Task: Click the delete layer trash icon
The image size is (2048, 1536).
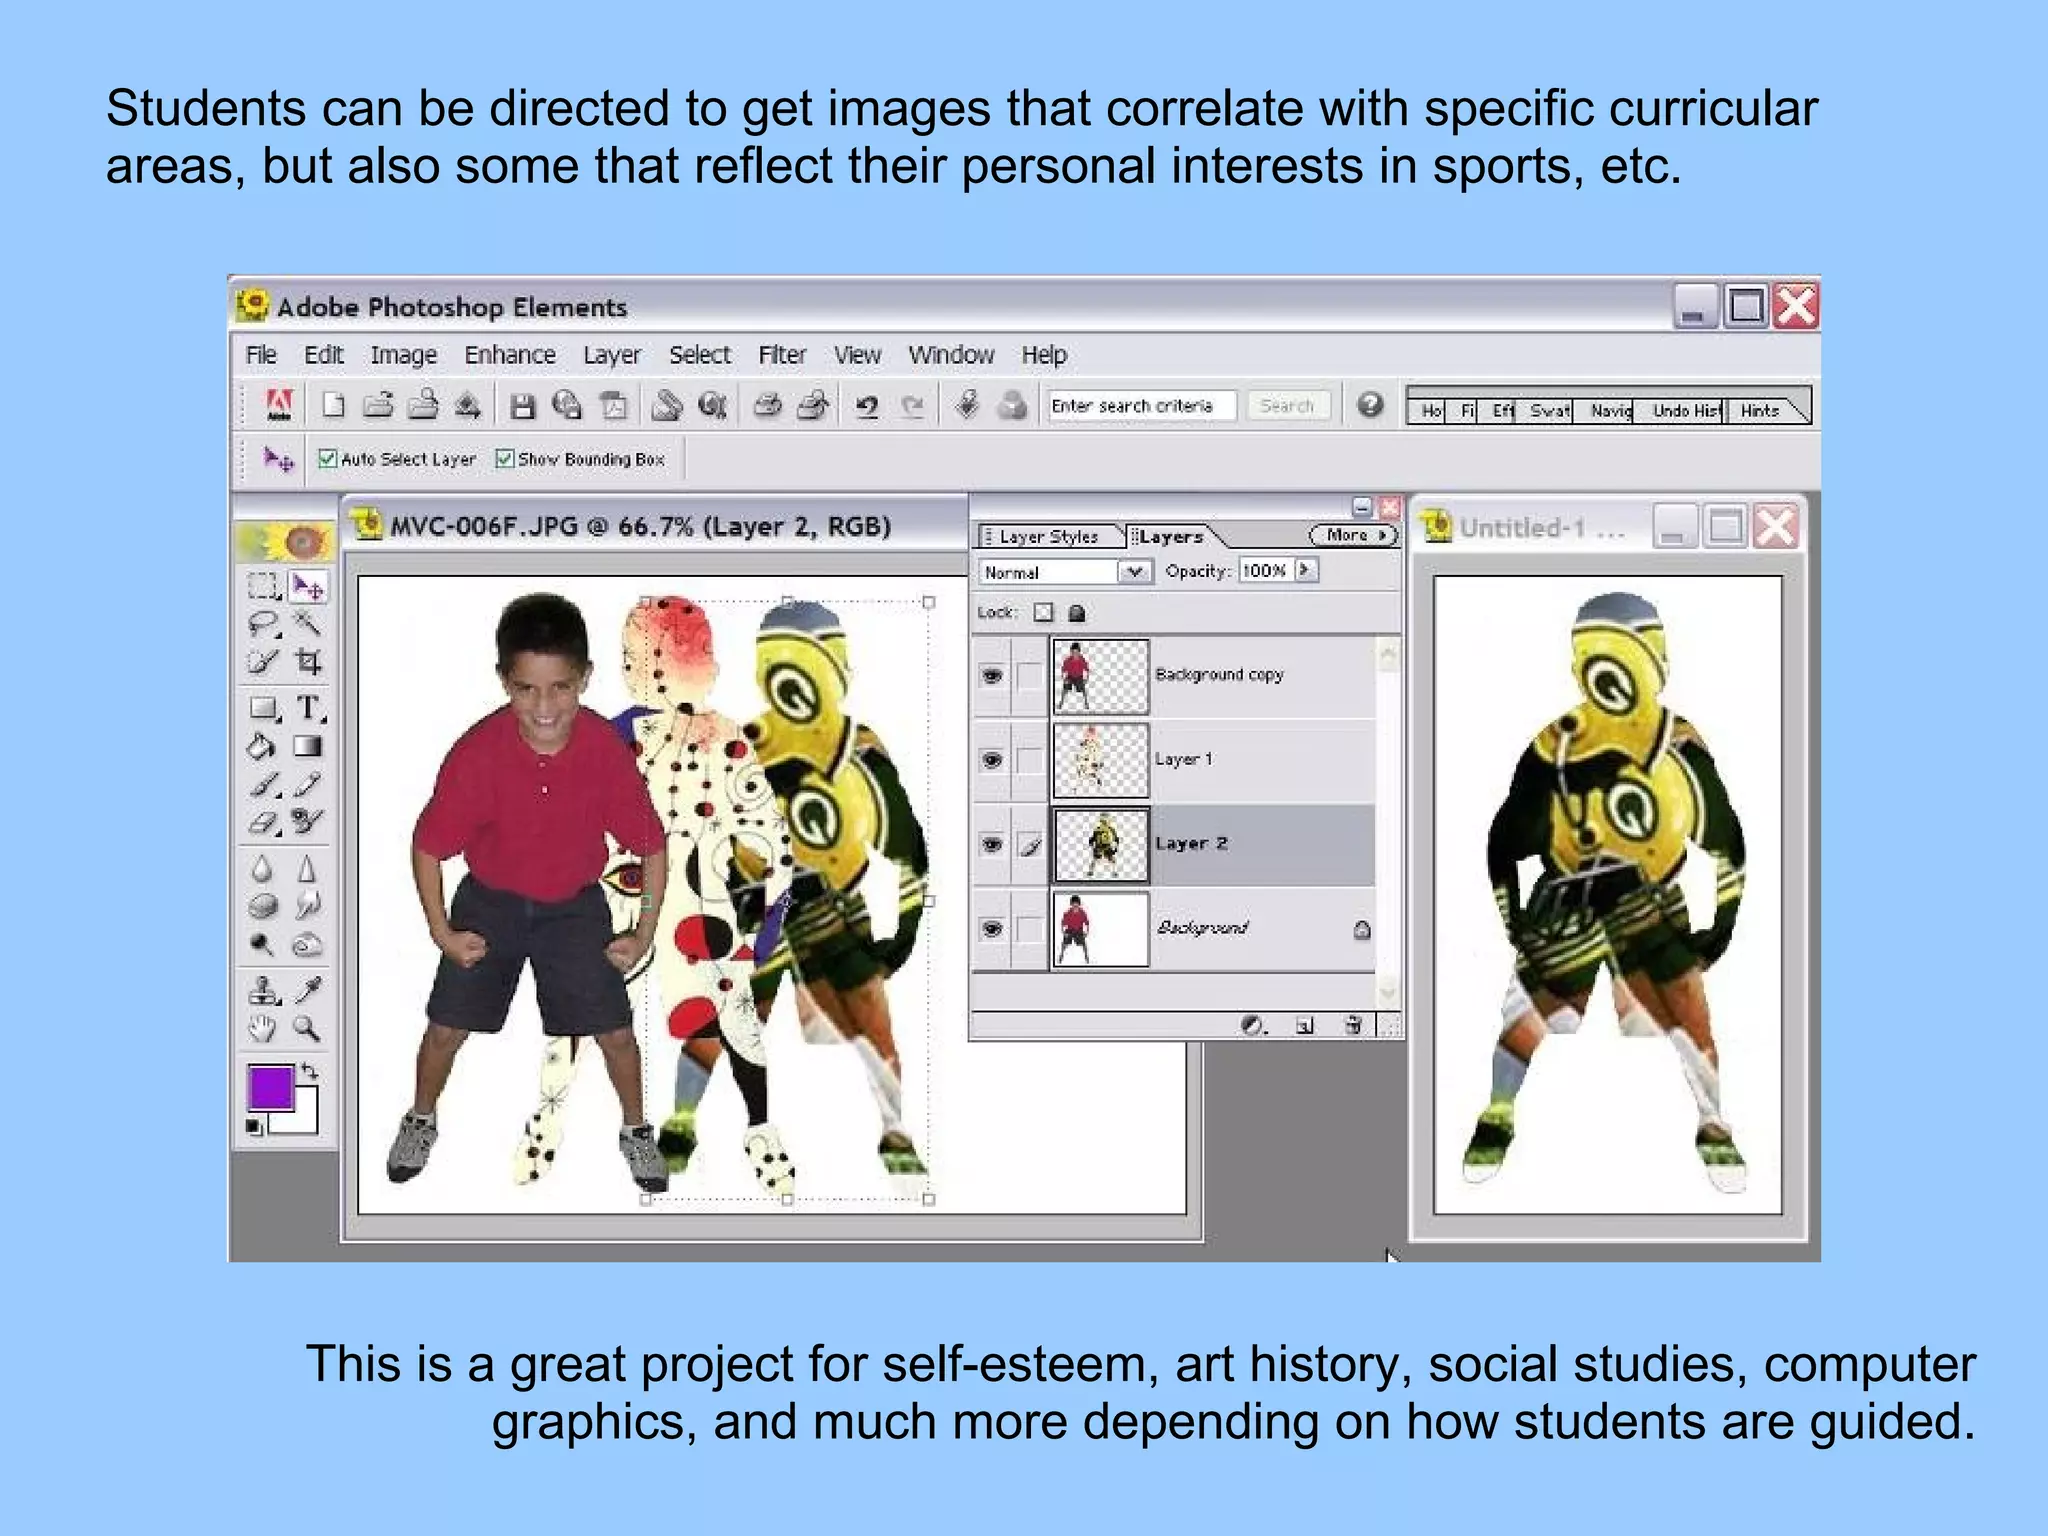Action: coord(1353,1025)
